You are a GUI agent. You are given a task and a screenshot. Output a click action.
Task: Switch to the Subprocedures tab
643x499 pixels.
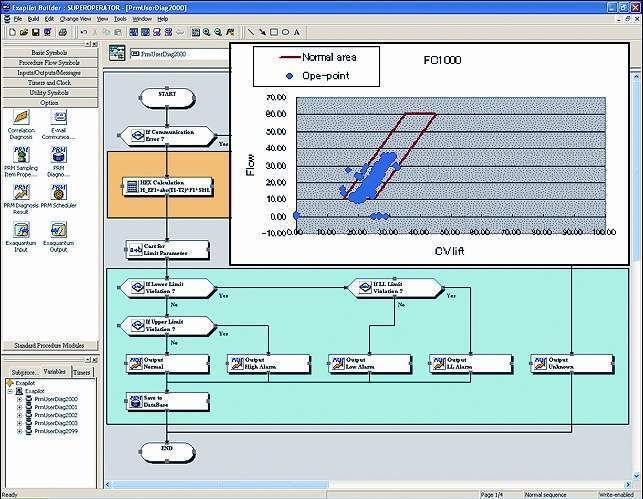(23, 372)
